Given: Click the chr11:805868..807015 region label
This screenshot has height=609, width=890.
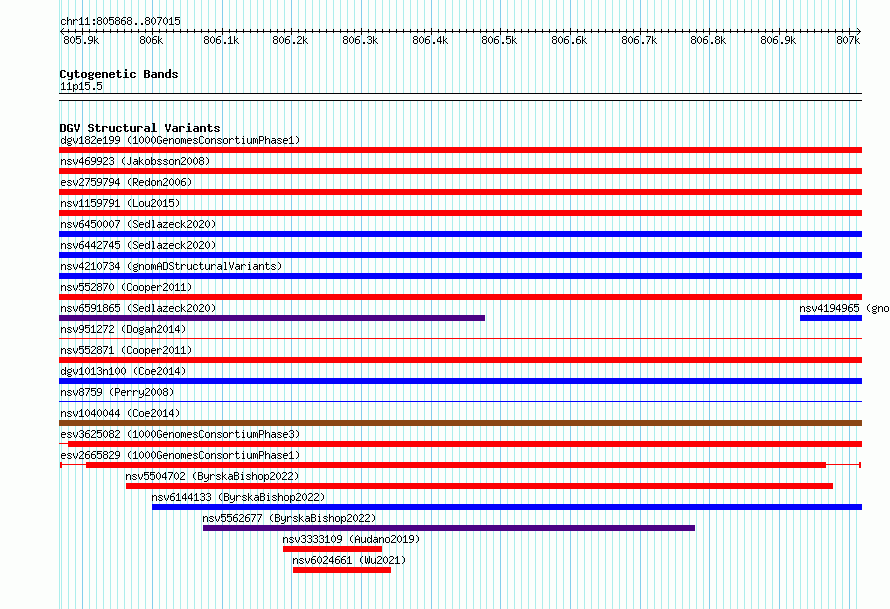Looking at the screenshot, I should 120,21.
